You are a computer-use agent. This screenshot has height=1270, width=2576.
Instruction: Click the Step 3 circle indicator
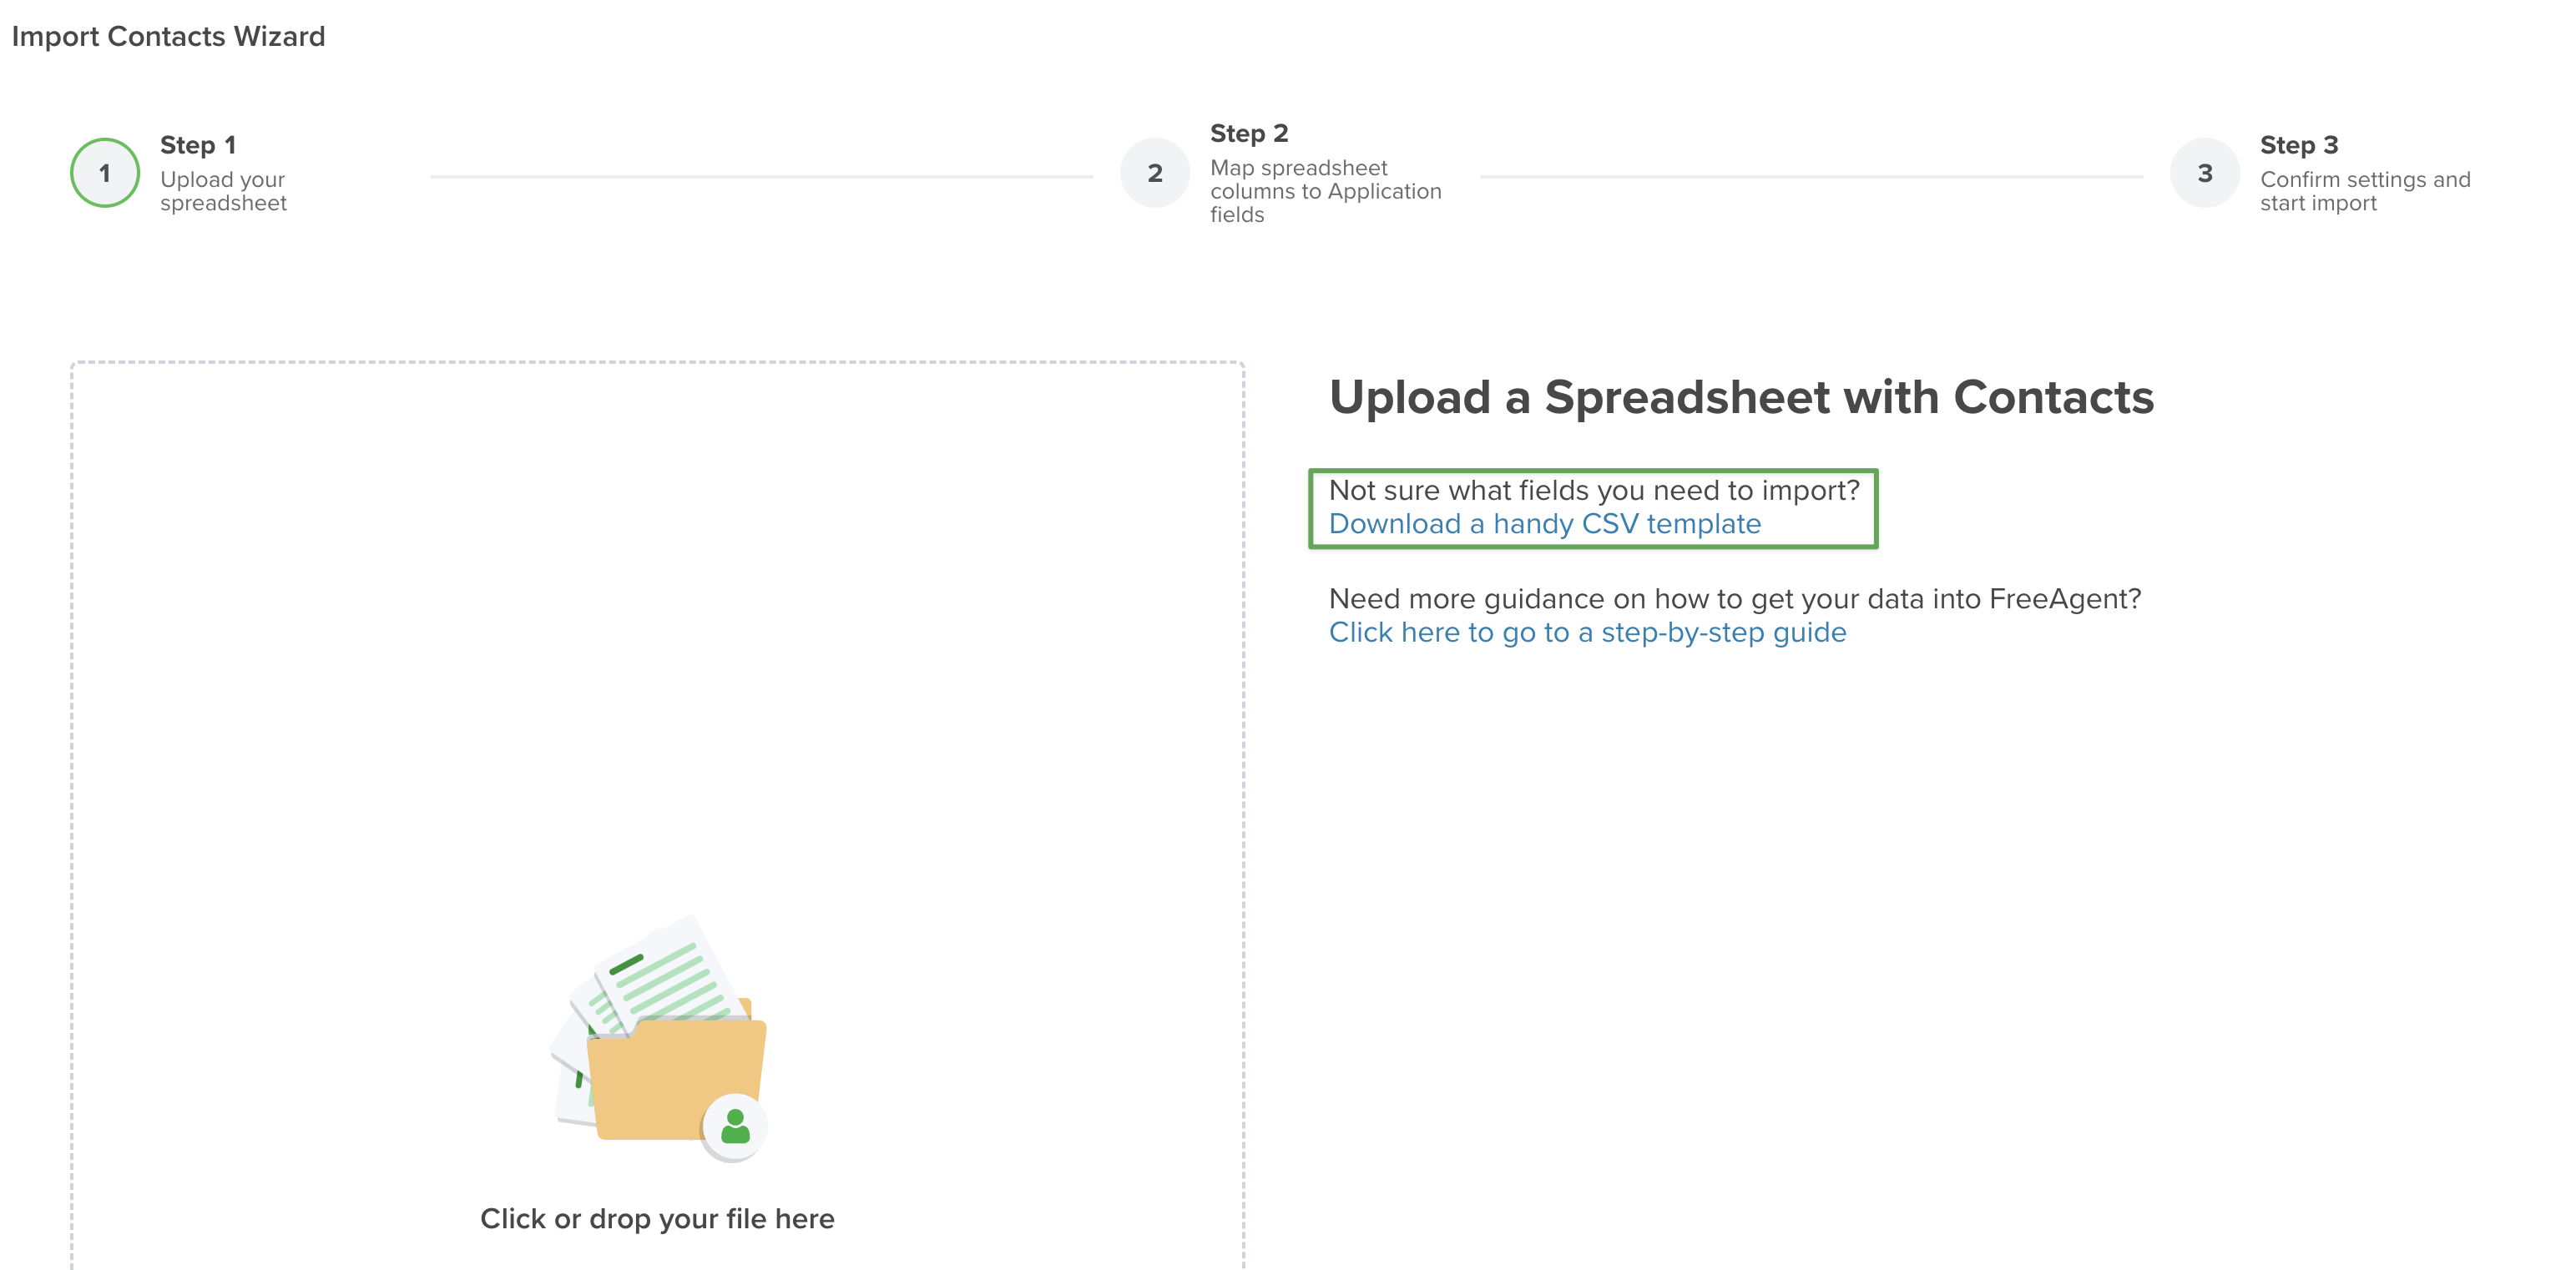(x=2205, y=173)
